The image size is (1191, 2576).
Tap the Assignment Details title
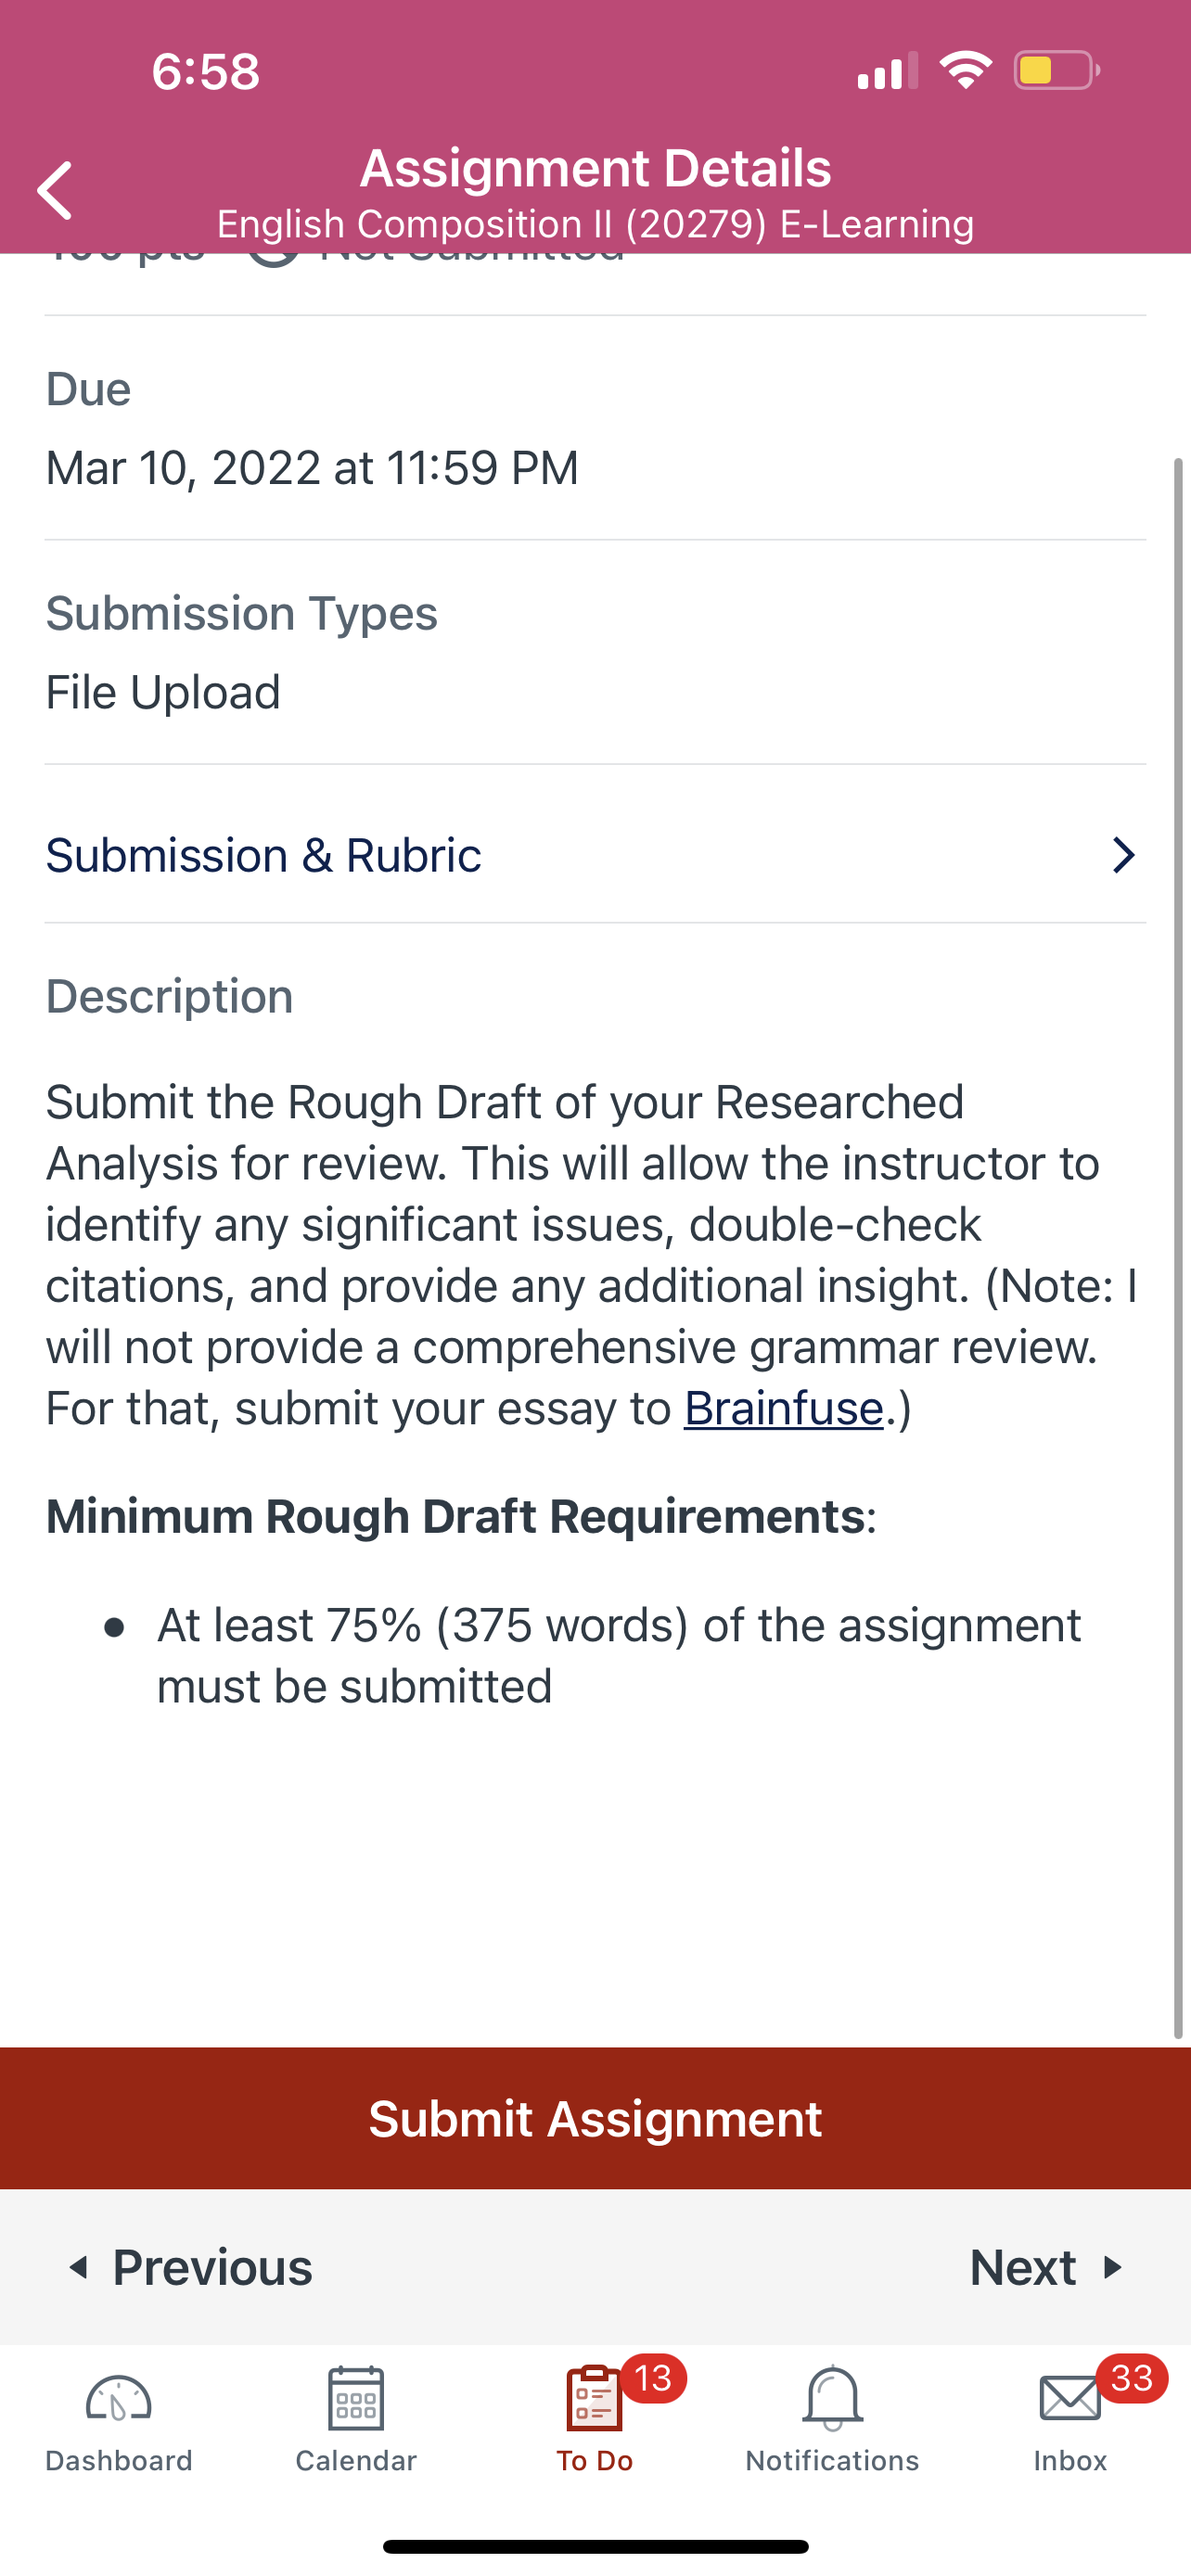pos(595,168)
